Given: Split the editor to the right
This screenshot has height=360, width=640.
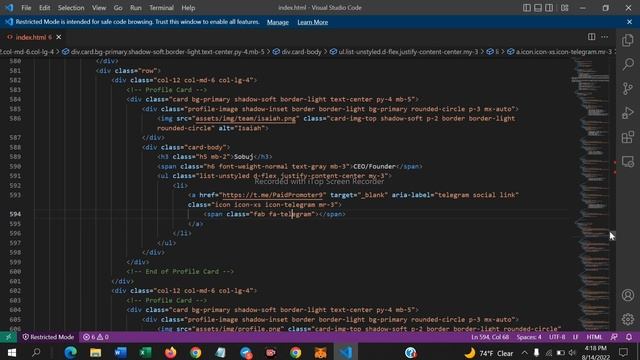Looking at the screenshot, I should [591, 37].
